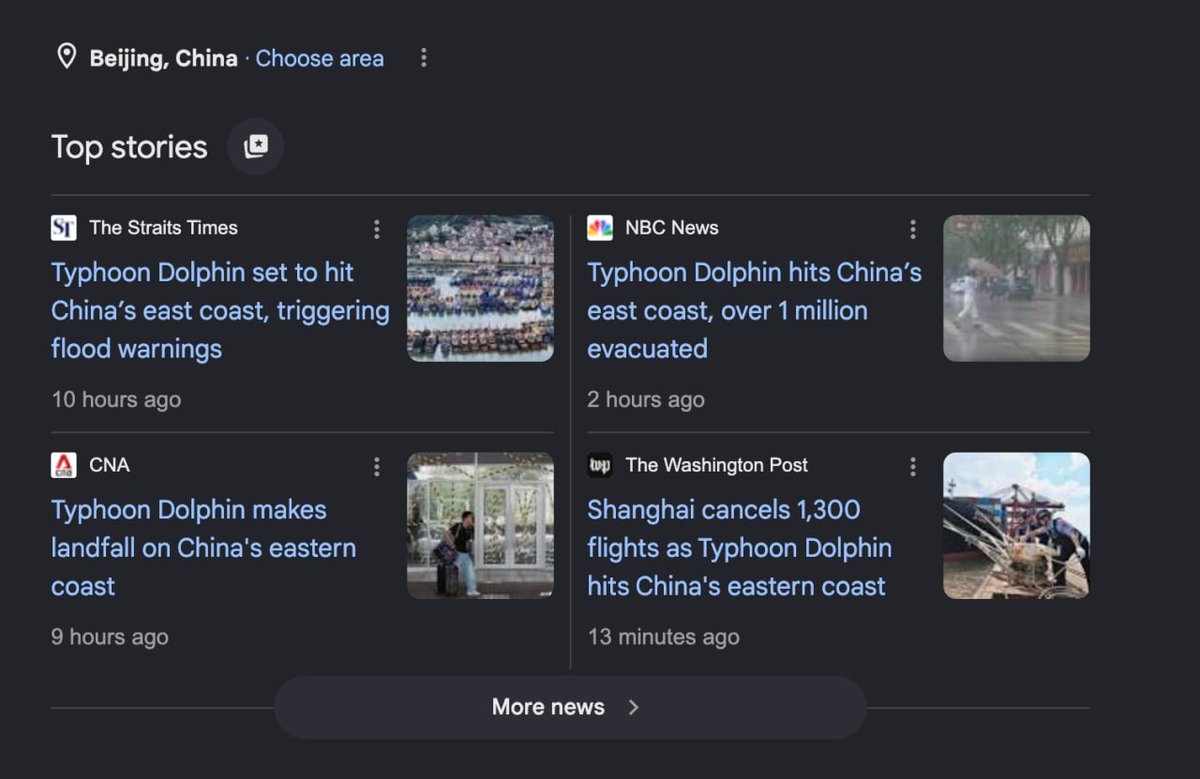The height and width of the screenshot is (779, 1200).
Task: Click the arrow chevron in More news
Action: click(x=633, y=707)
